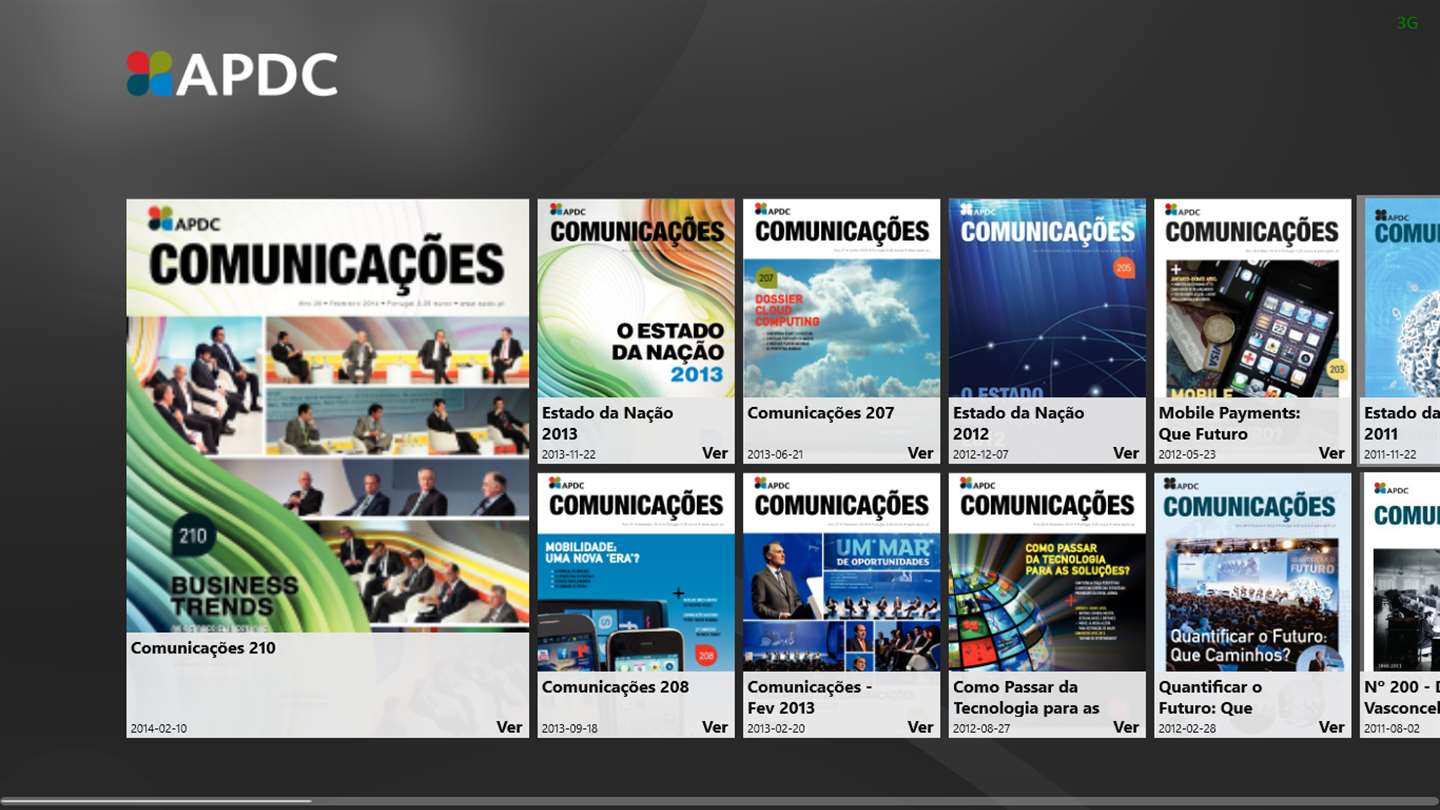Open the Comunicações Fev 2013 cover

click(x=841, y=572)
